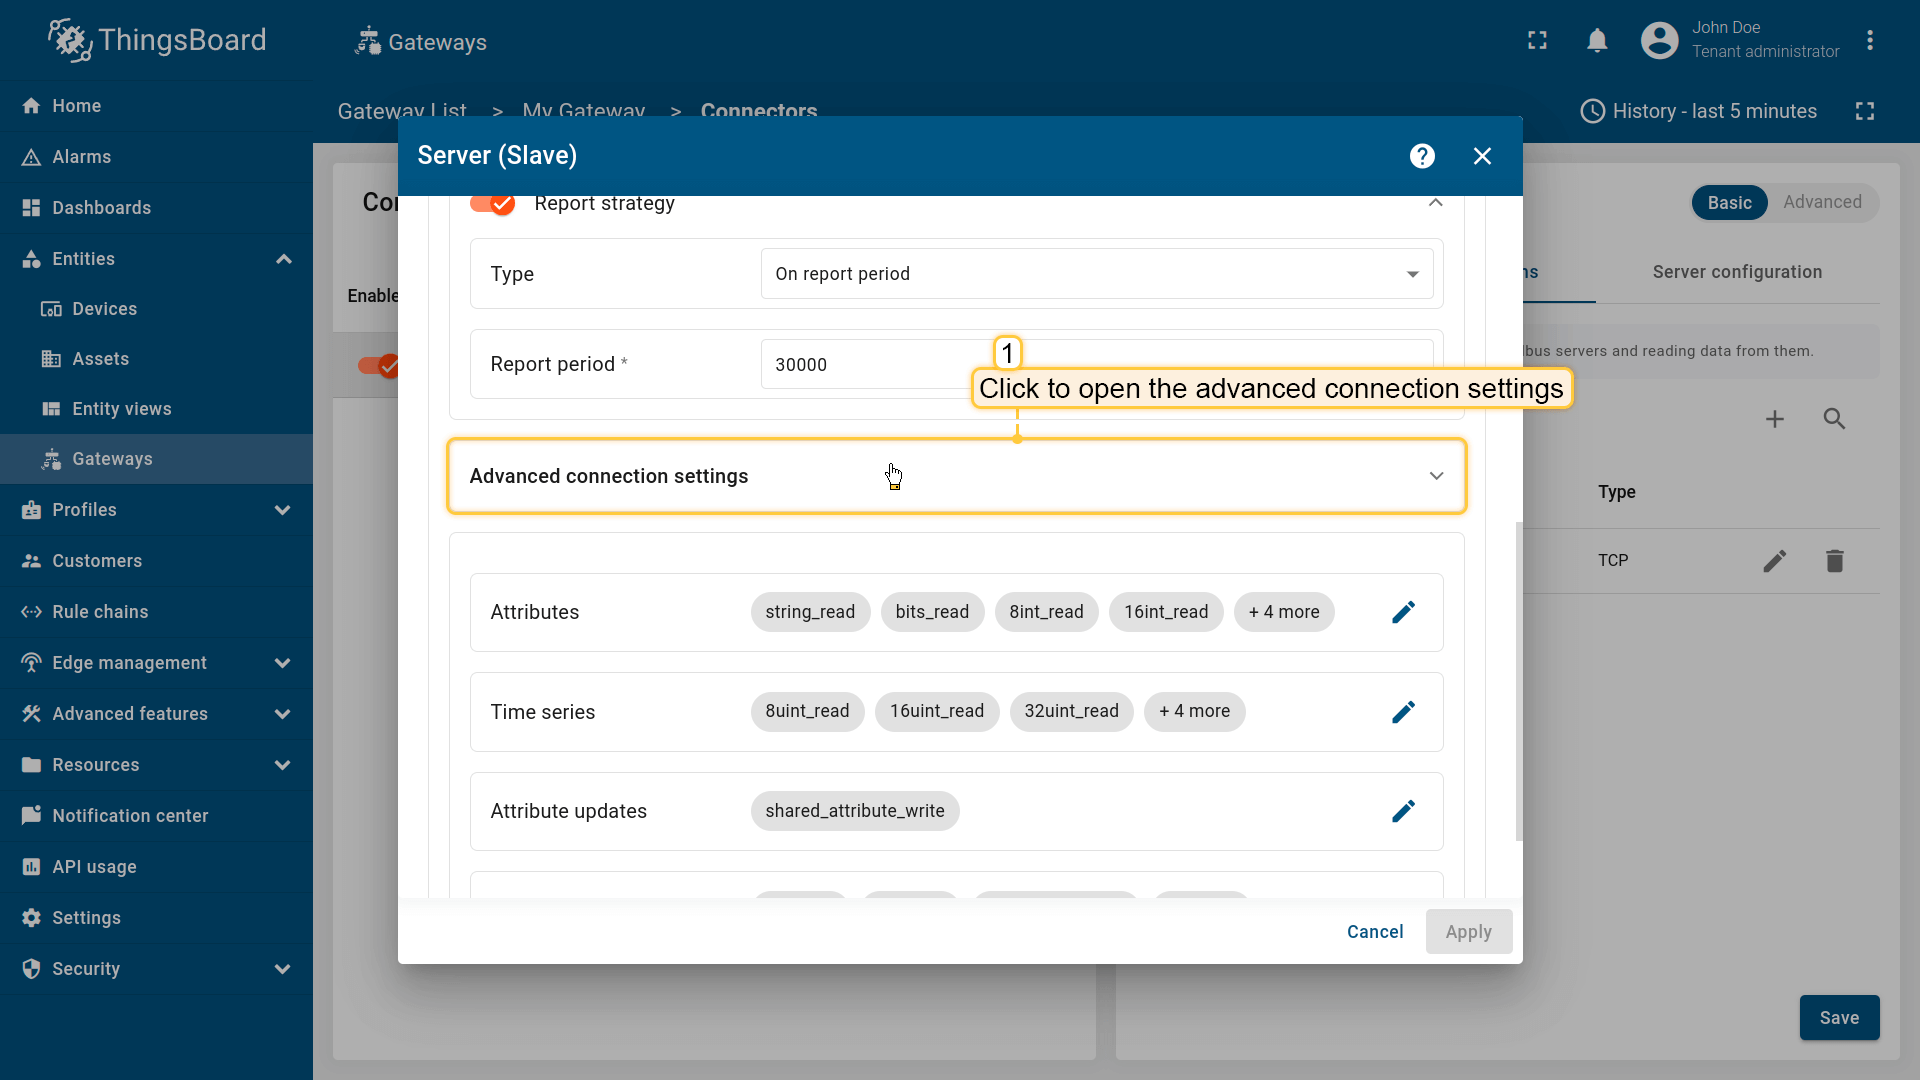The image size is (1920, 1080).
Task: Edit the Attributes row with pencil icon
Action: click(x=1403, y=612)
